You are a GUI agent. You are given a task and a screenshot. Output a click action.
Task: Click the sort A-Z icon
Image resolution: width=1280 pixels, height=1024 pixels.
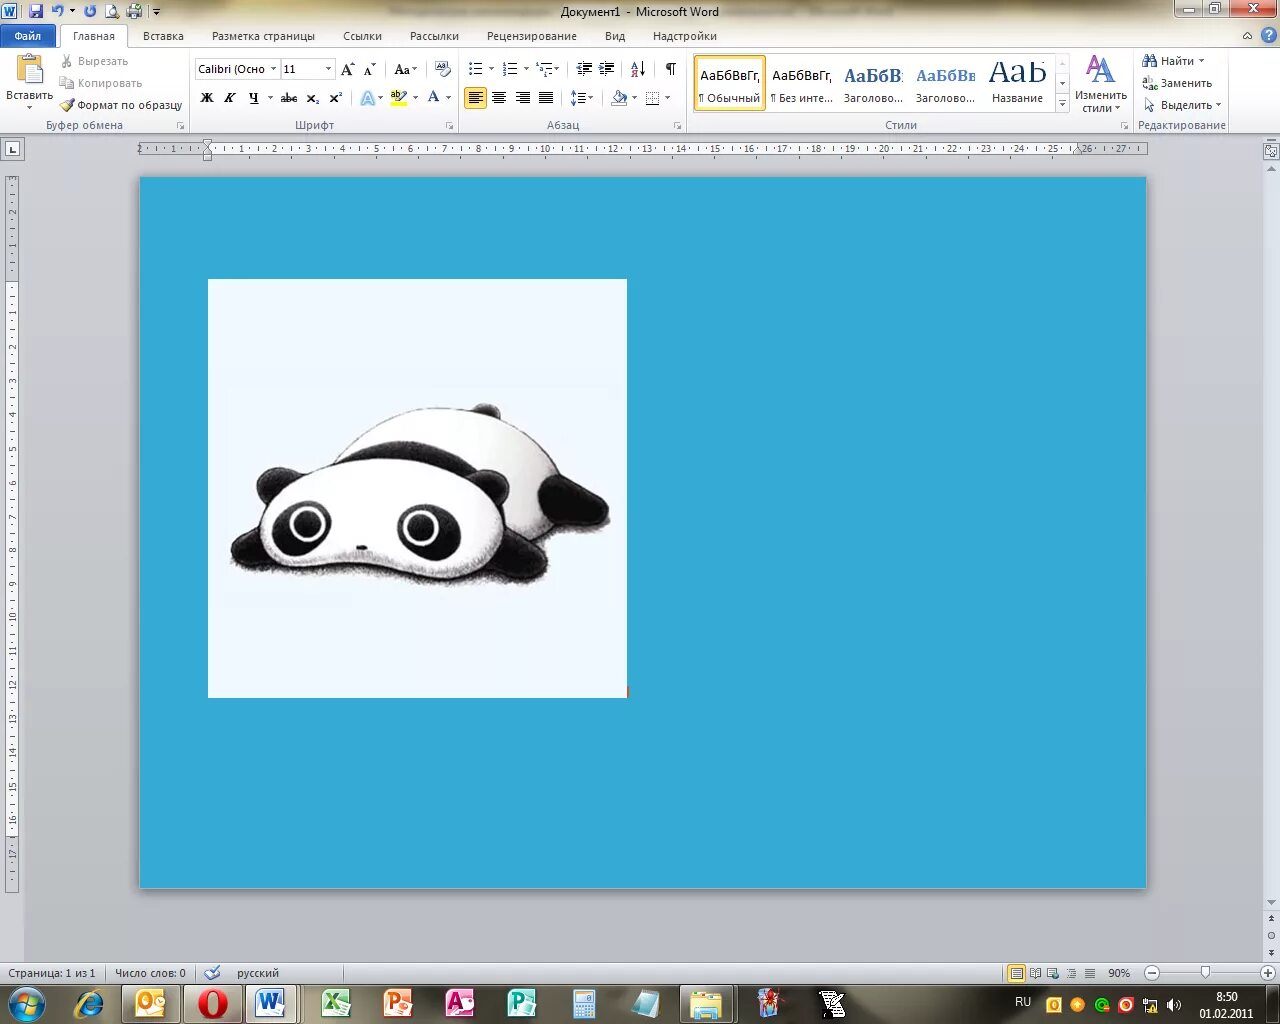(638, 69)
